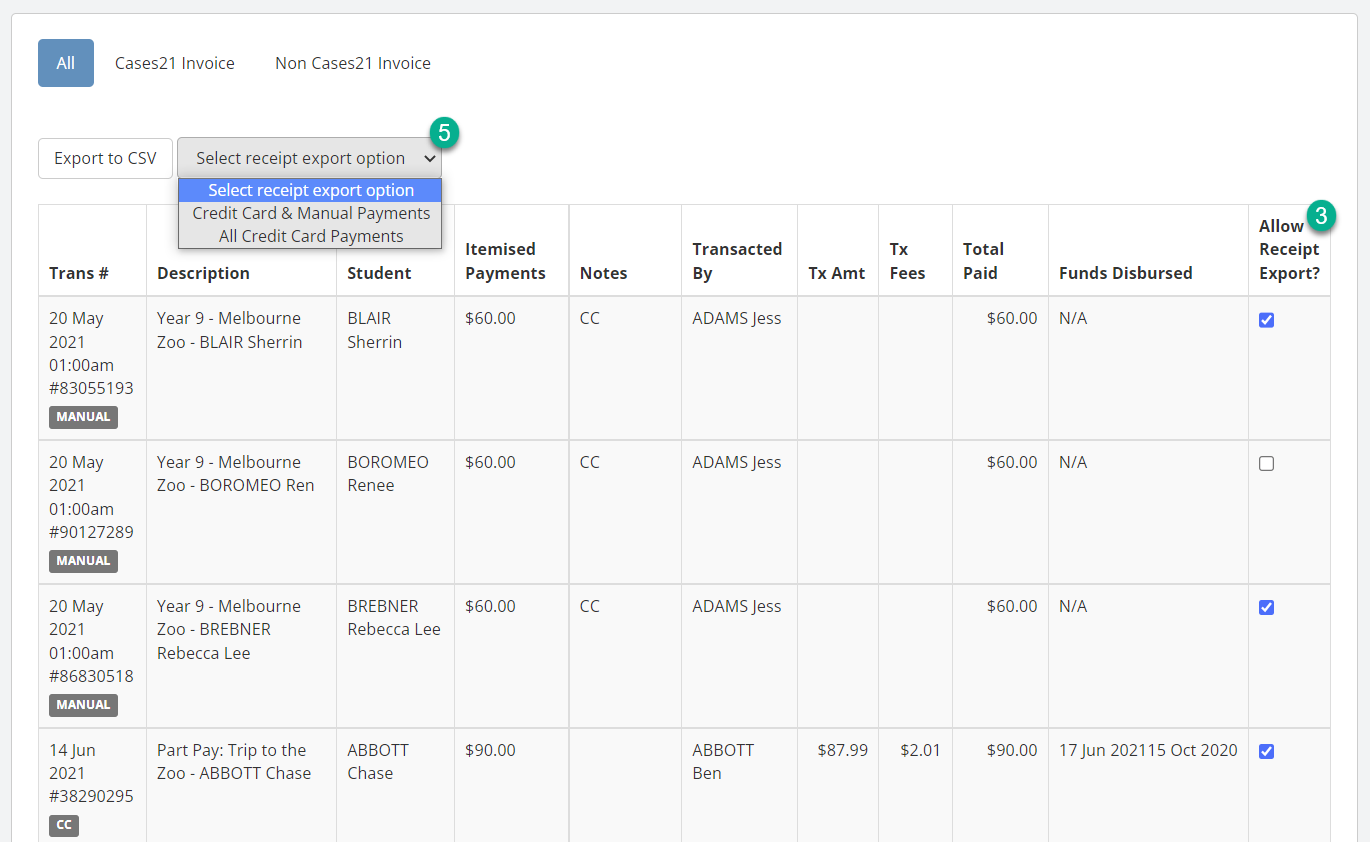Select "All Credit Card Payments" from the dropdown
The width and height of the screenshot is (1370, 842).
(310, 234)
